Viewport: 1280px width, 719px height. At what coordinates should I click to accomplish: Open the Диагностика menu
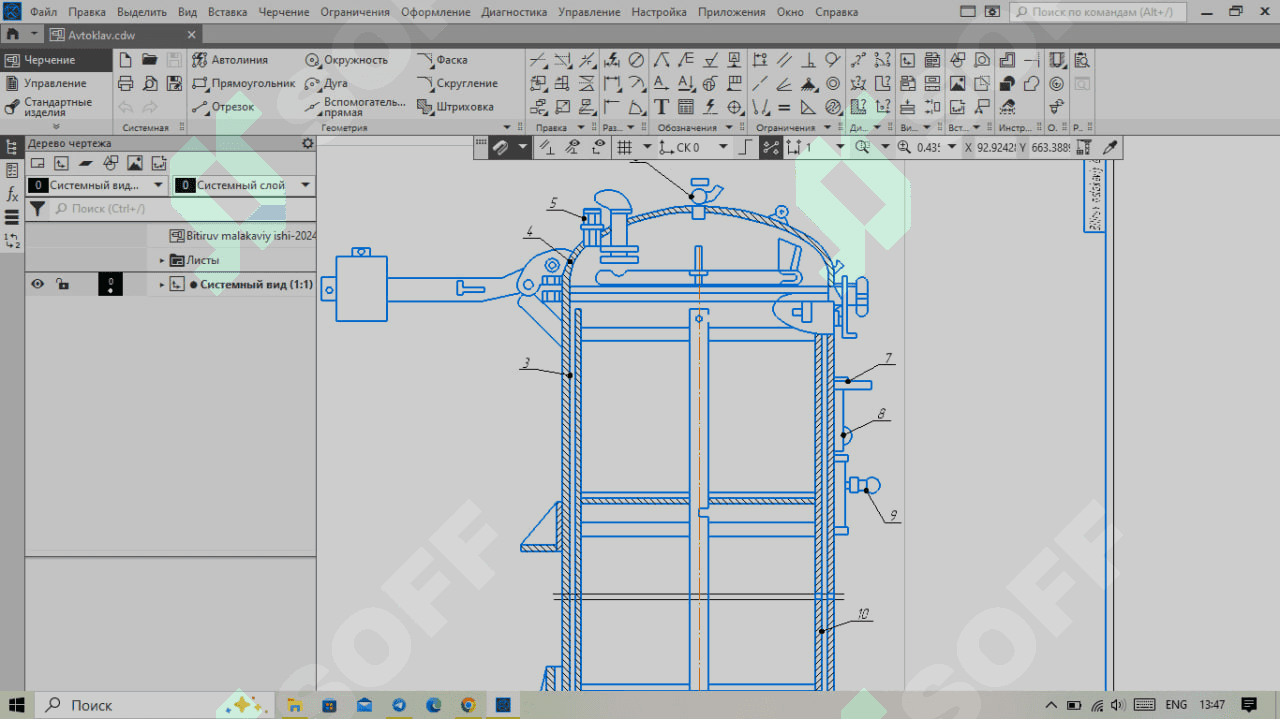[514, 12]
